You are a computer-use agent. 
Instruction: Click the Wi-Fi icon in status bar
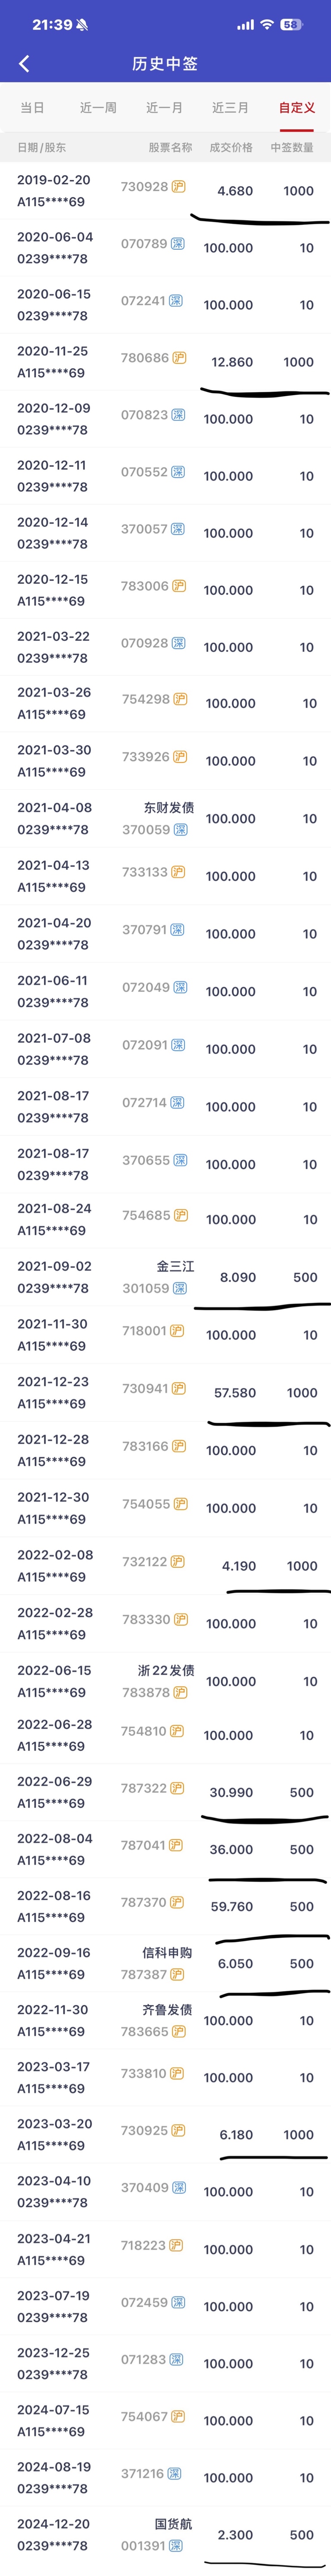click(x=266, y=24)
